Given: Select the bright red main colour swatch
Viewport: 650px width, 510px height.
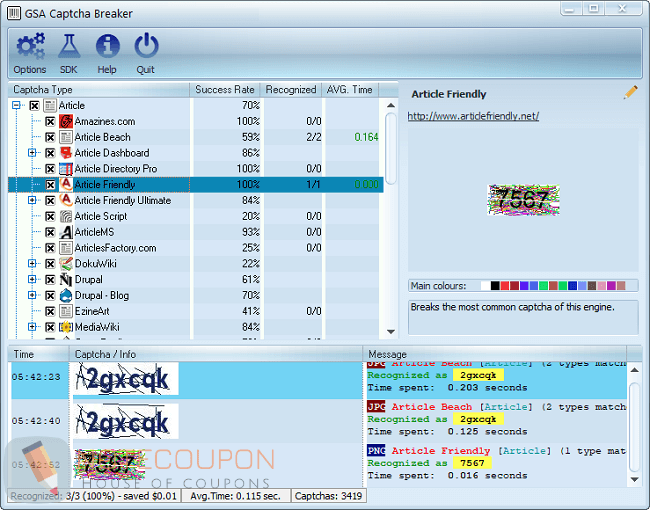Looking at the screenshot, I should tap(504, 286).
